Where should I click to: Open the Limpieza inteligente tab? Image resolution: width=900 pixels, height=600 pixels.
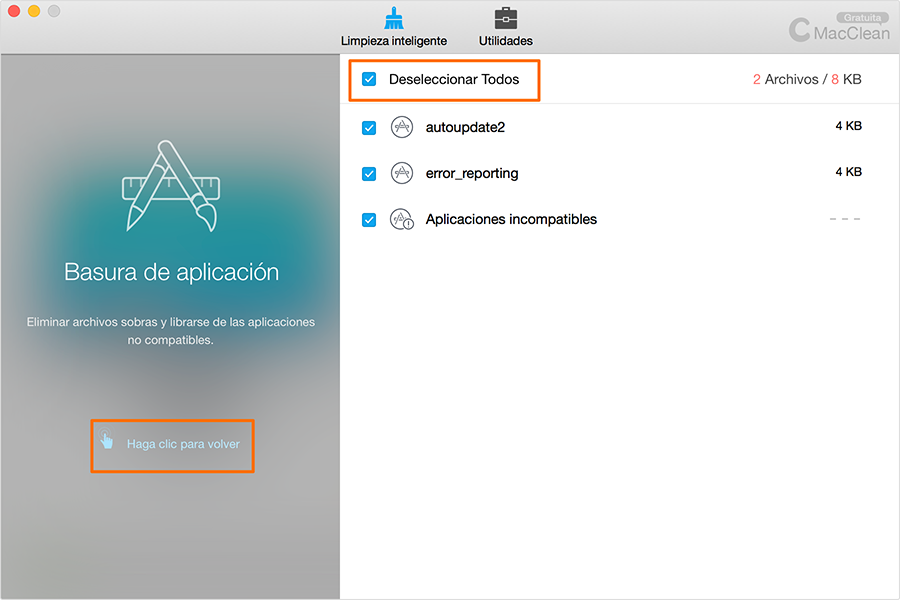click(x=394, y=27)
